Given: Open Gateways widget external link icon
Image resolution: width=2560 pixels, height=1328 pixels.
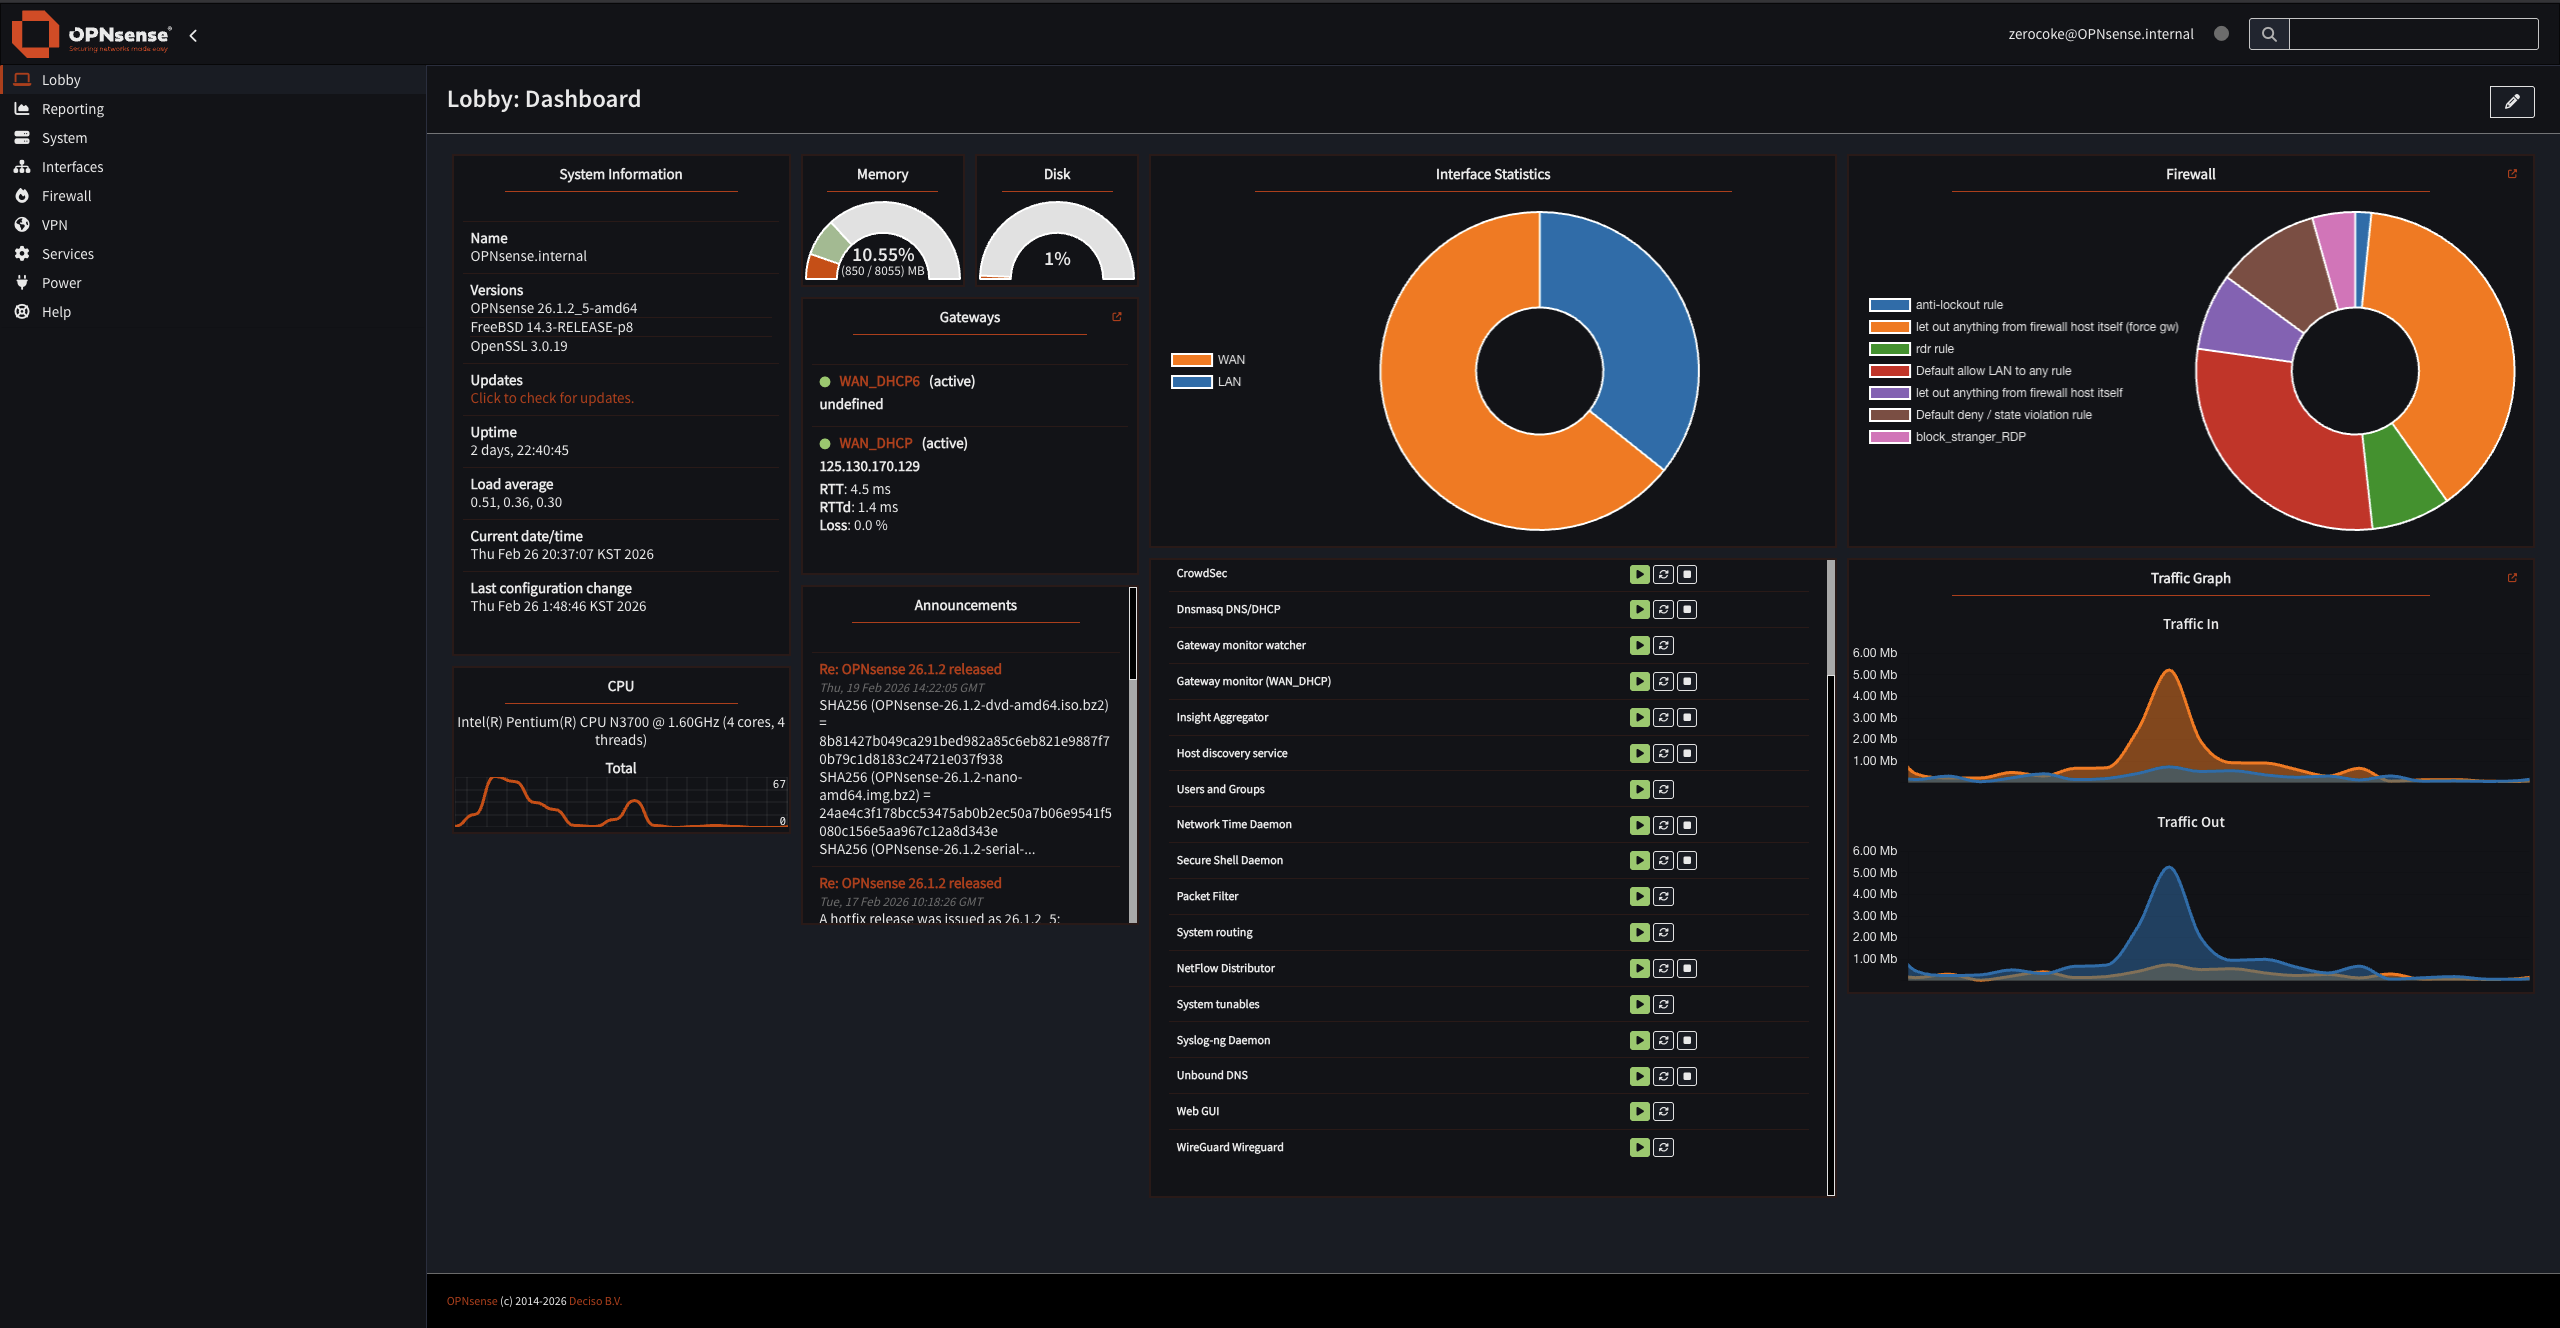Looking at the screenshot, I should (1117, 317).
